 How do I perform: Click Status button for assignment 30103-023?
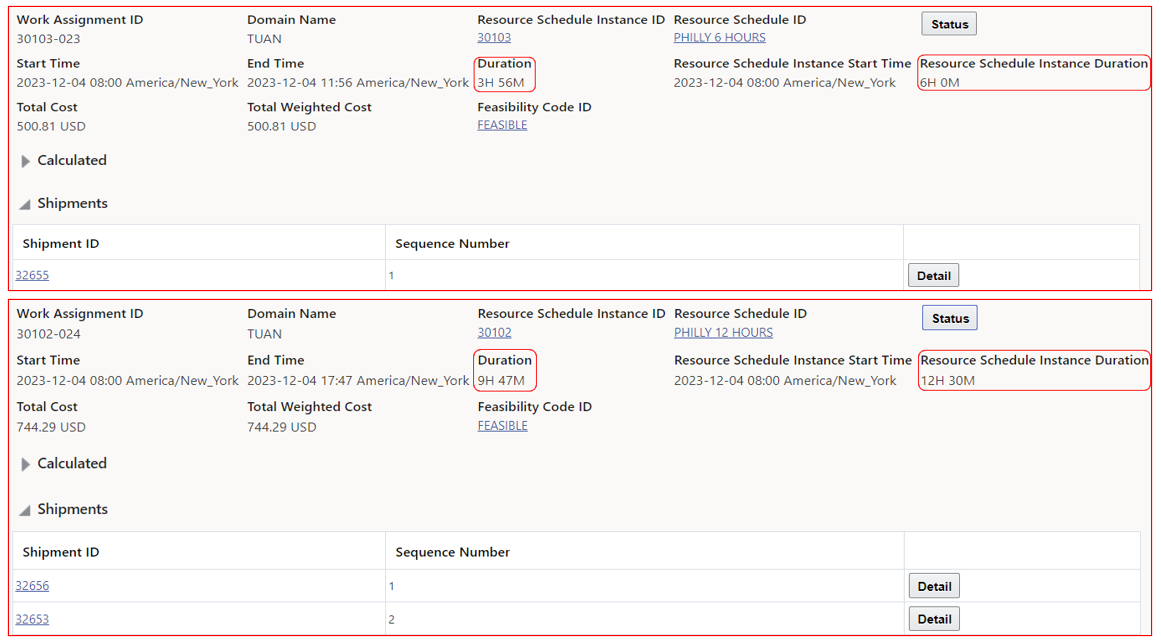(x=948, y=24)
